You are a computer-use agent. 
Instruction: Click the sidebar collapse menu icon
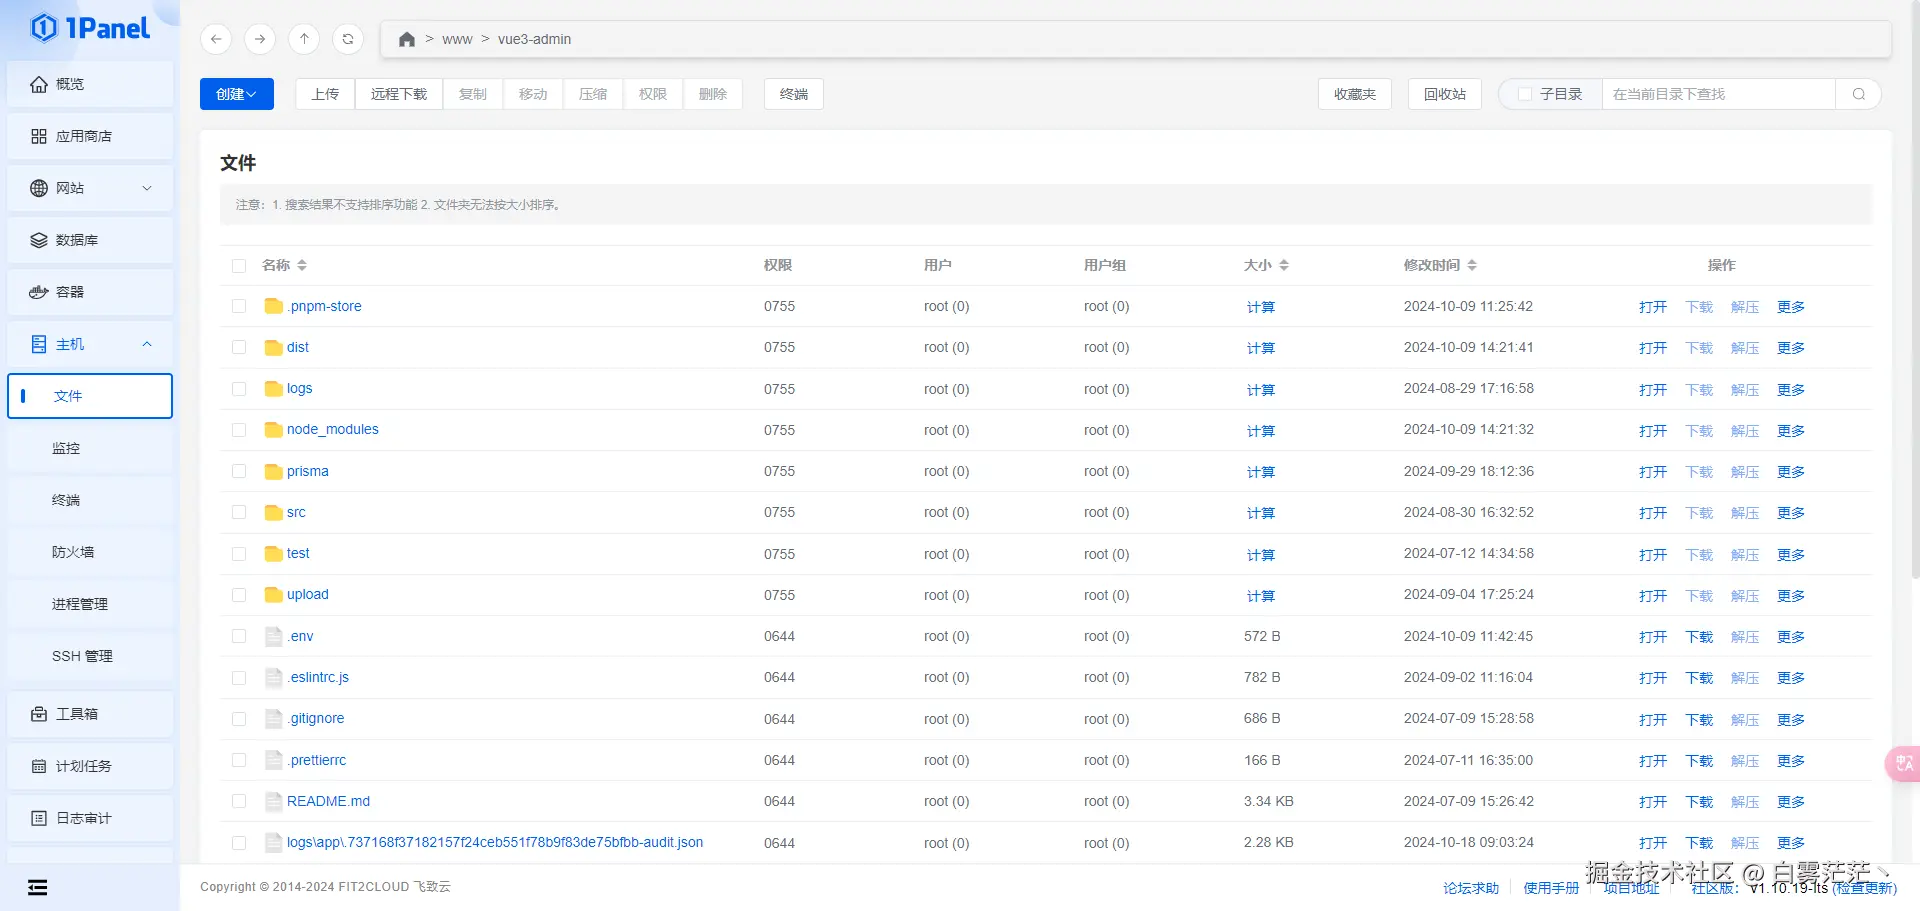point(38,887)
